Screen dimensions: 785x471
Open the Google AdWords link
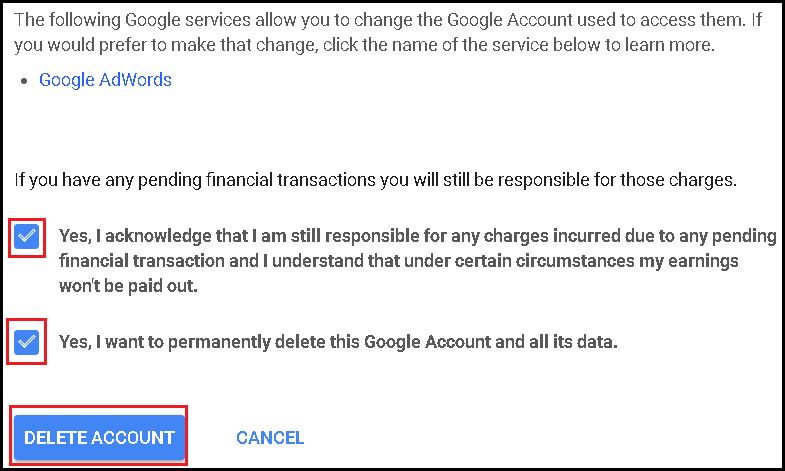point(105,80)
